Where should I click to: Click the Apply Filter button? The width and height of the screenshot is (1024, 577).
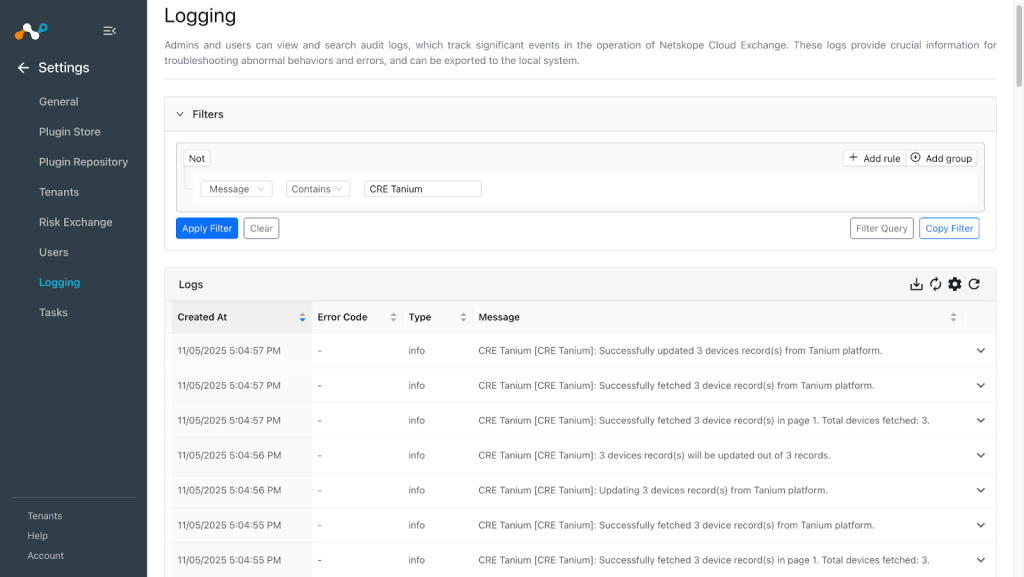point(207,228)
